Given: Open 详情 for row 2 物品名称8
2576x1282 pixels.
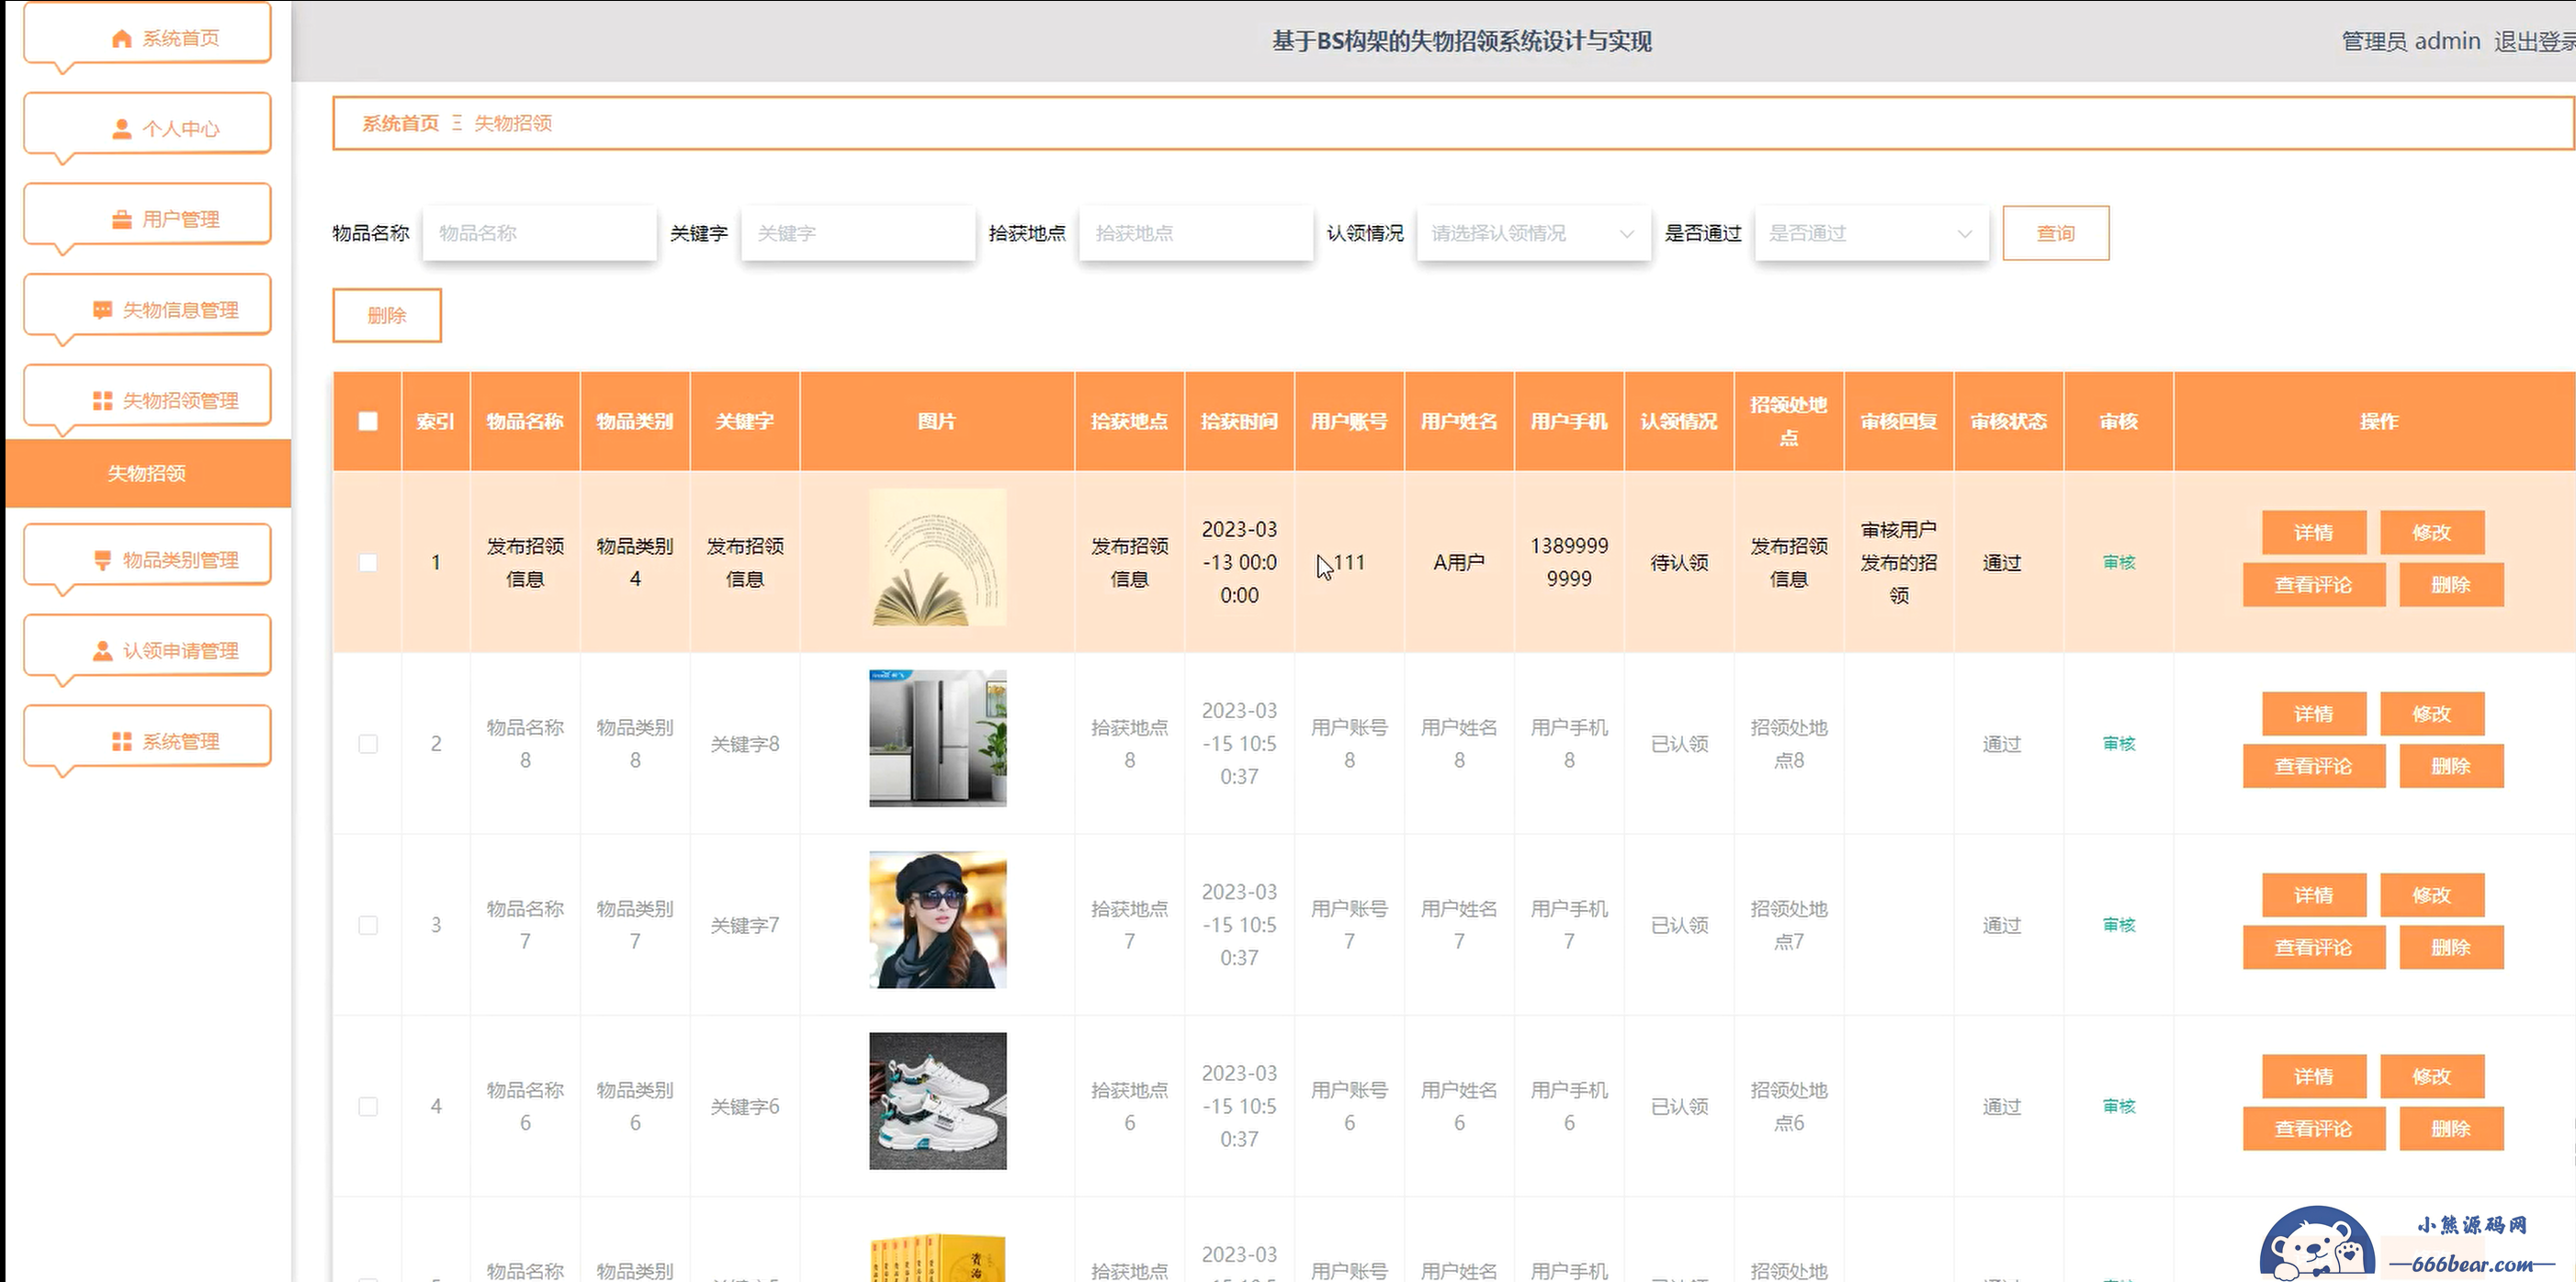Looking at the screenshot, I should click(x=2314, y=714).
